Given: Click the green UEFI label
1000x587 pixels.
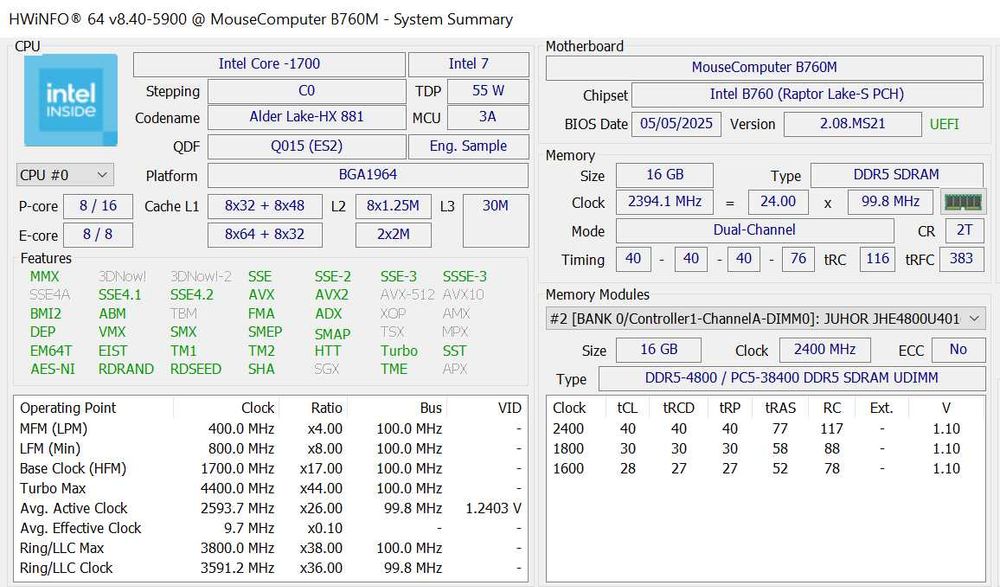Looking at the screenshot, I should pos(944,124).
